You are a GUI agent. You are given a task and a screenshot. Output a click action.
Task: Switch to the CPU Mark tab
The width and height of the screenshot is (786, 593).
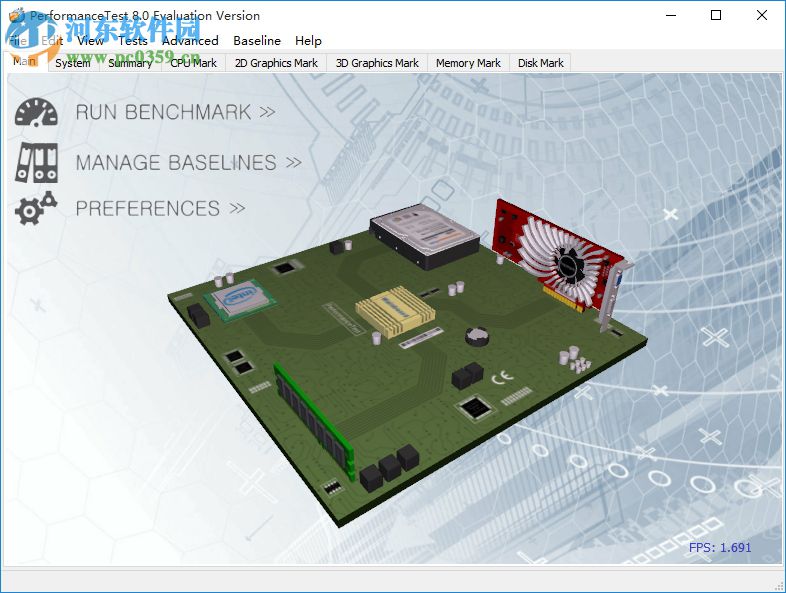(193, 63)
